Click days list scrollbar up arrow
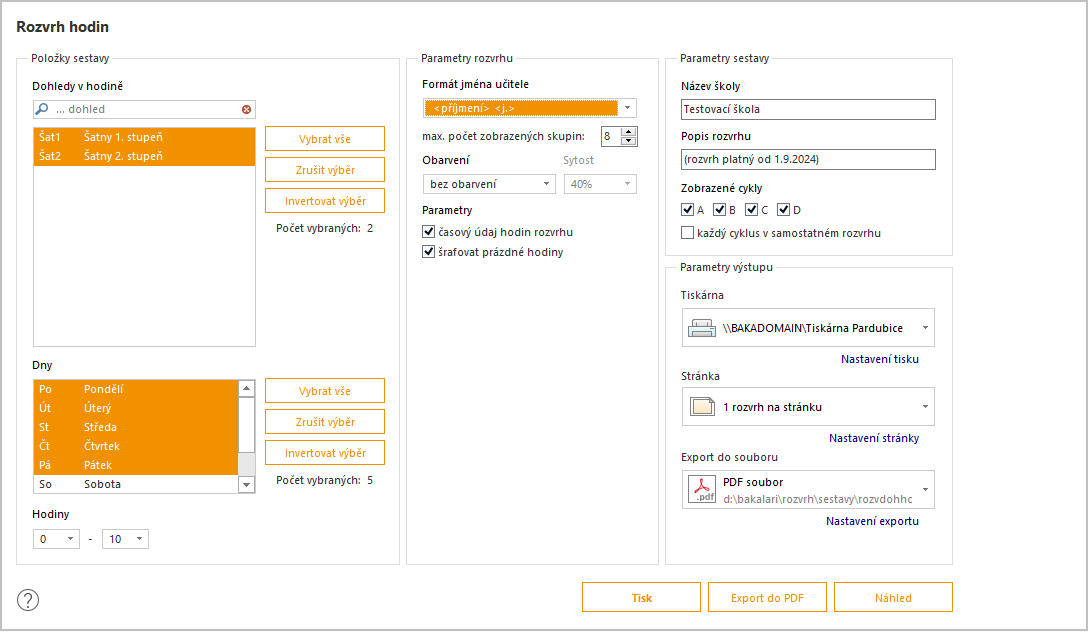This screenshot has height=632, width=1088. [246, 388]
